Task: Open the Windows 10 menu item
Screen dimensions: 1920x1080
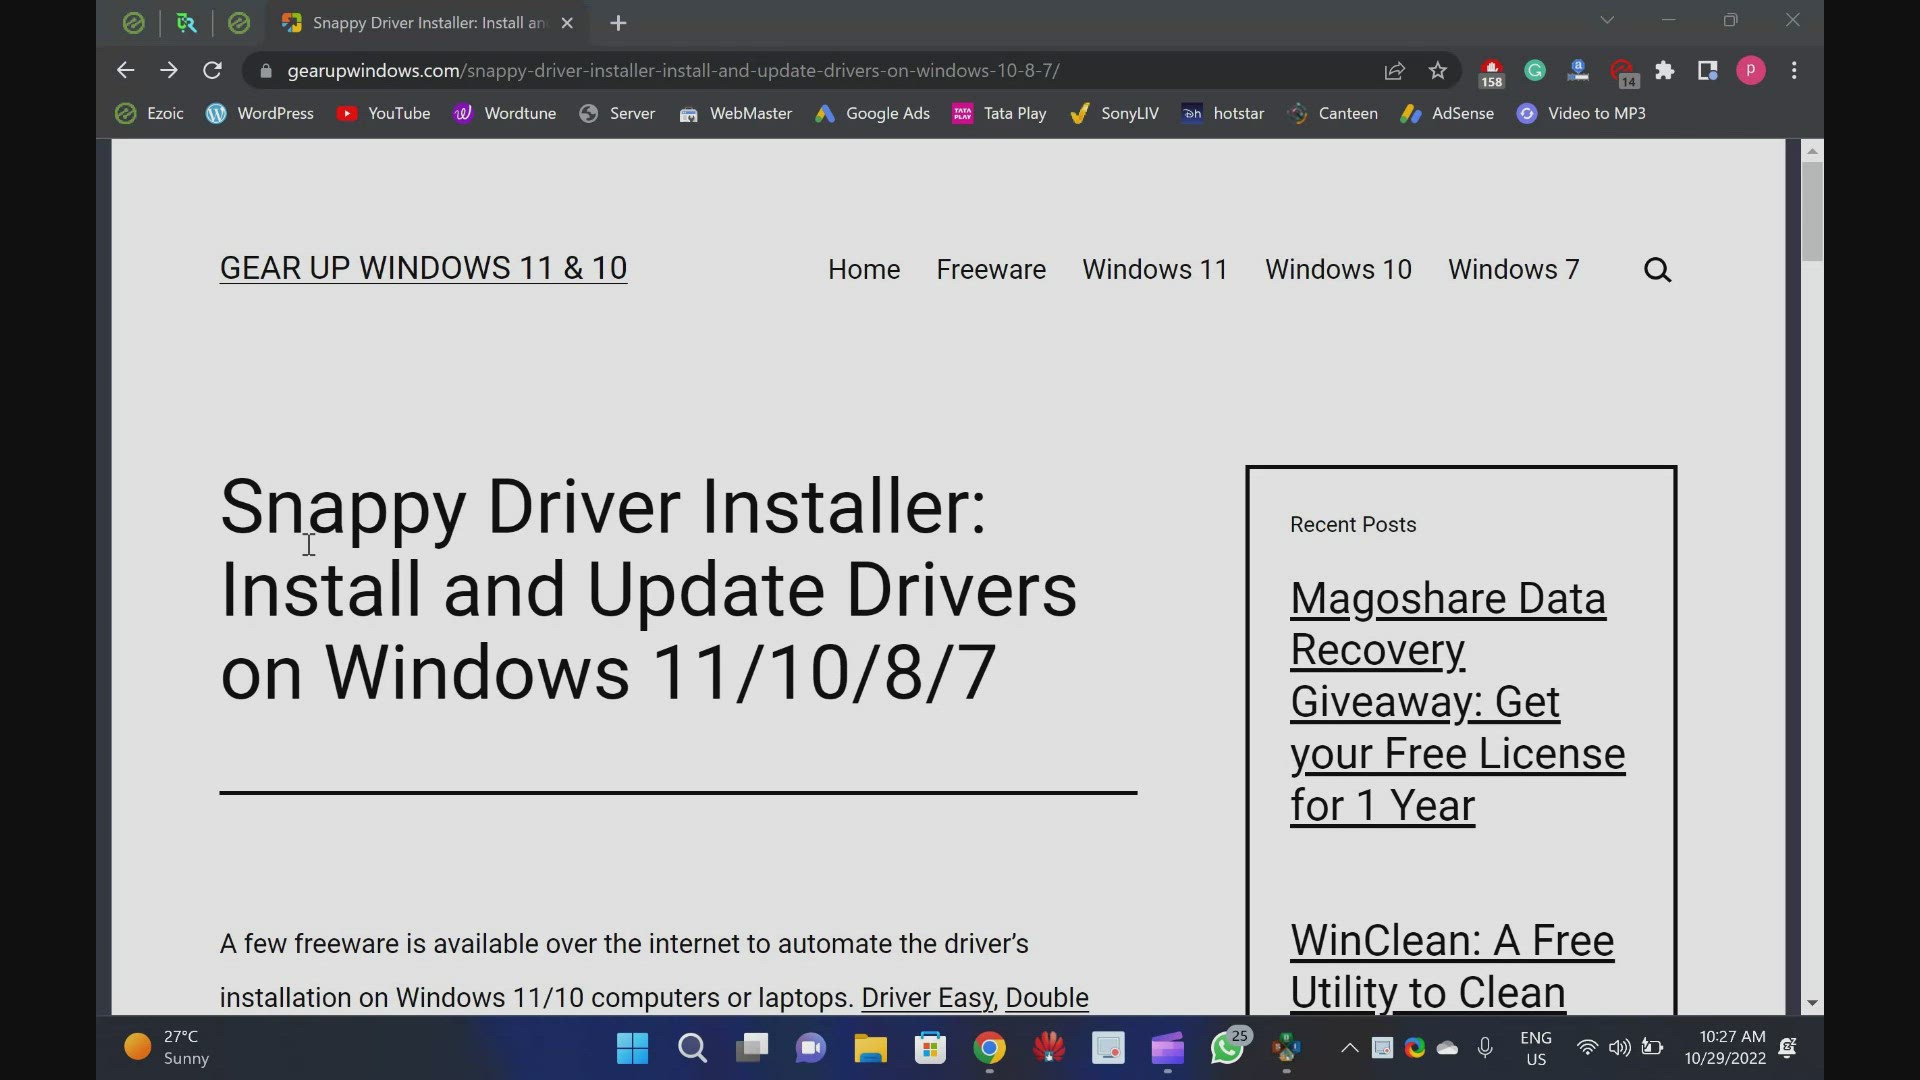Action: tap(1338, 270)
